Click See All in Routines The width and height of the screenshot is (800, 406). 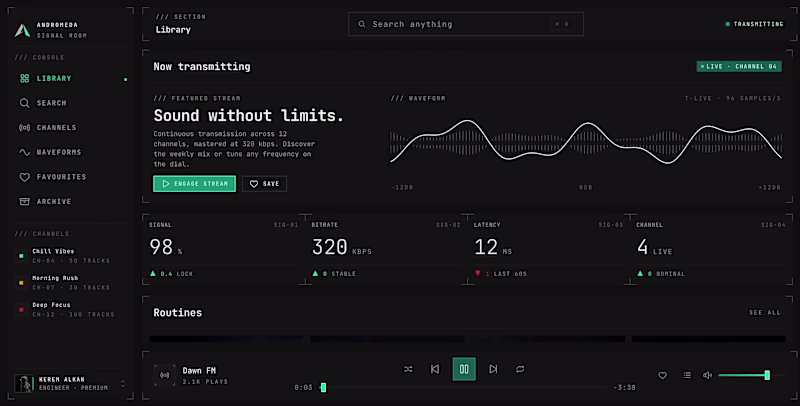(764, 313)
